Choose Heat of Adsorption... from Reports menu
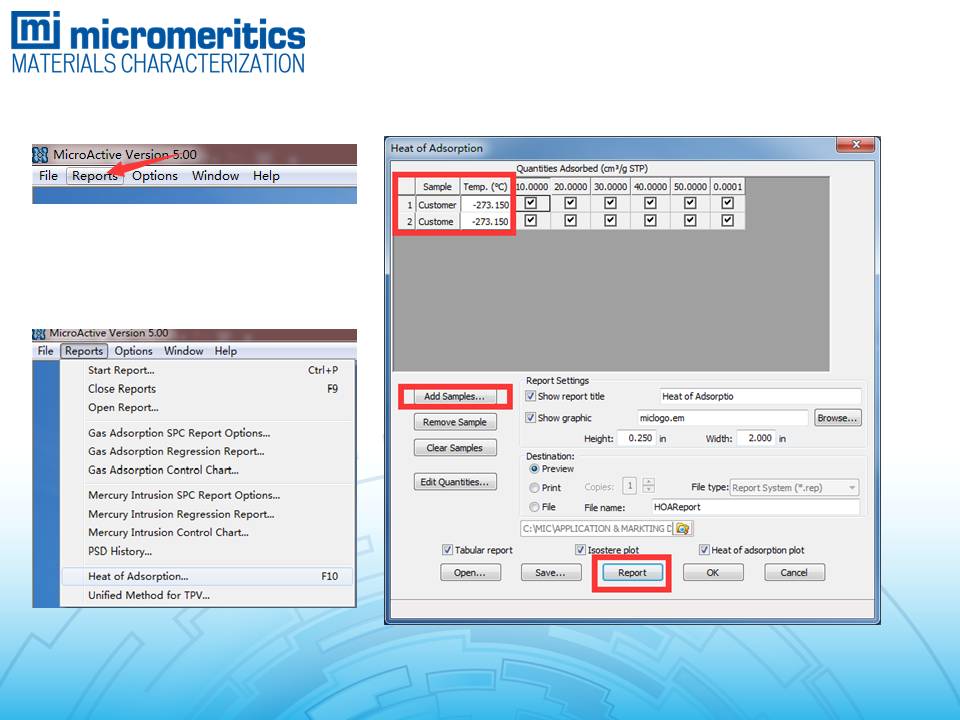Viewport: 960px width, 720px height. (x=138, y=576)
